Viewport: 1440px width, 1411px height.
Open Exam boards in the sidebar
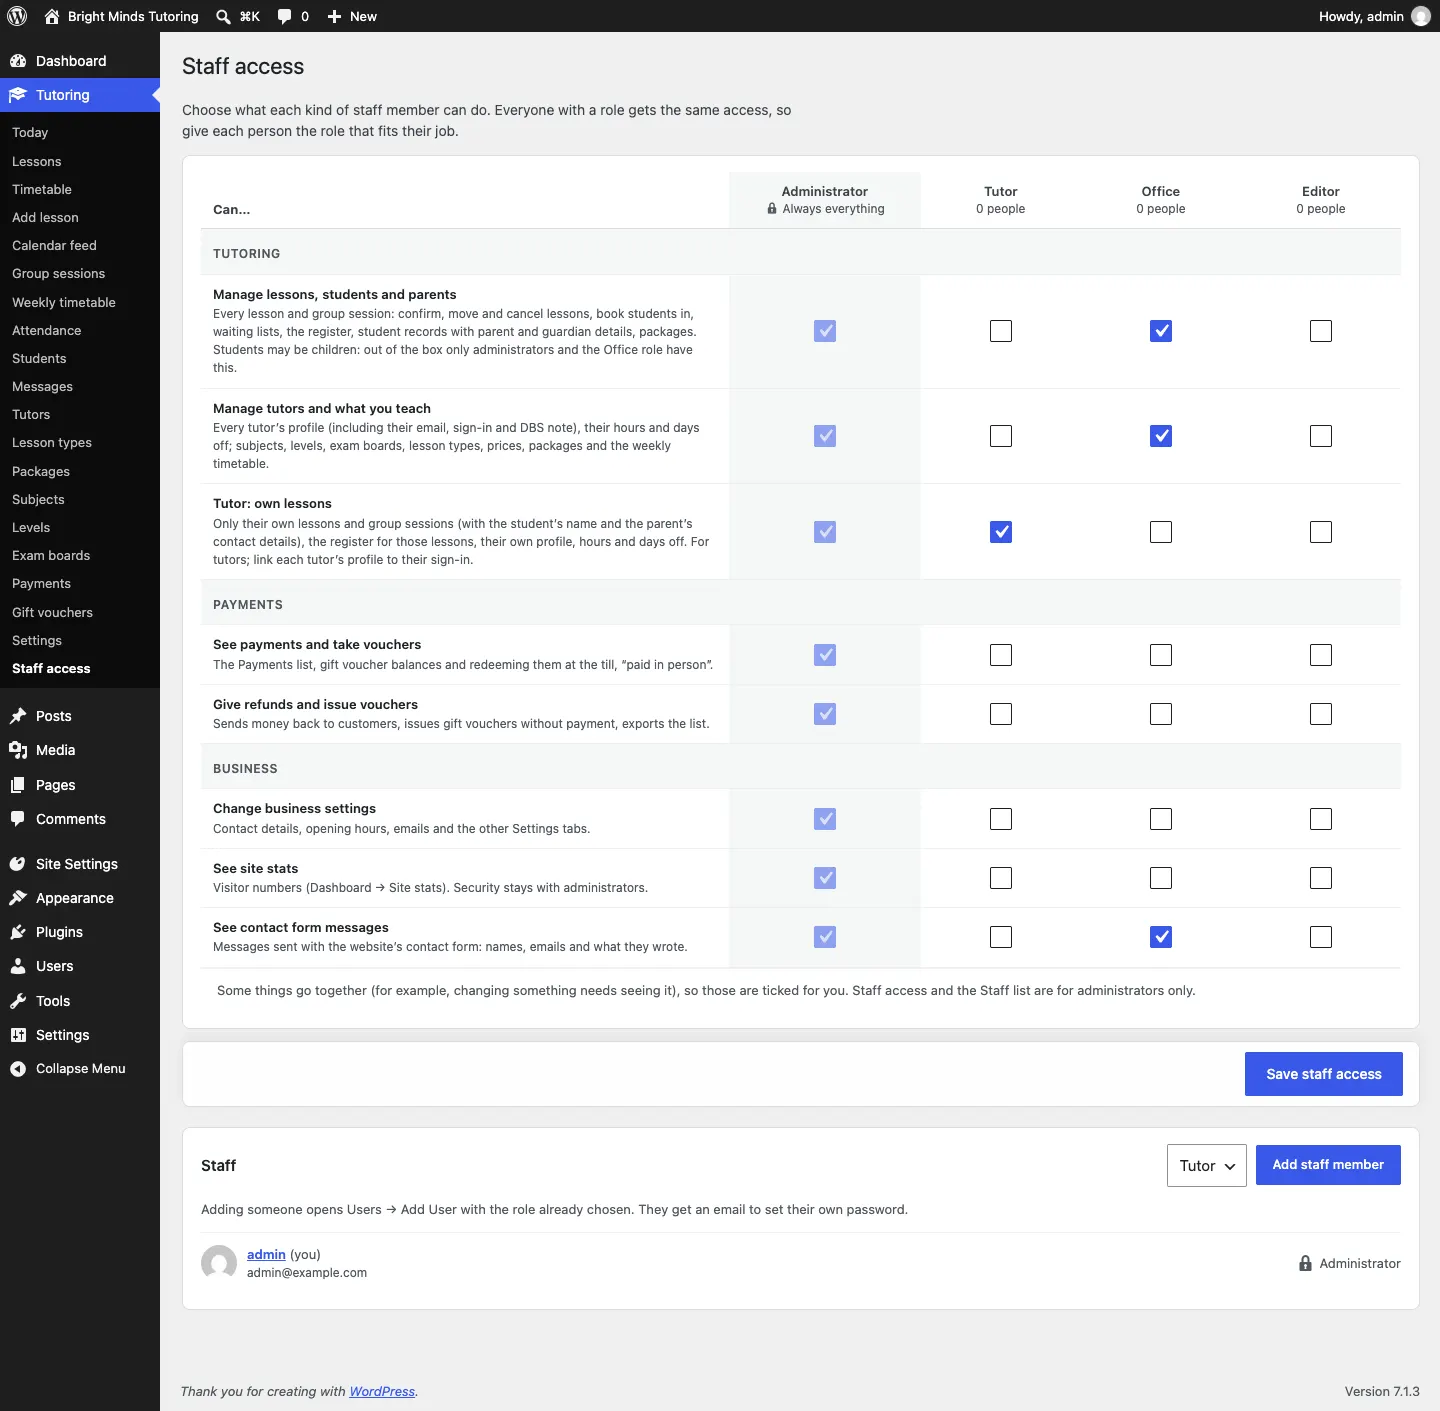click(51, 555)
